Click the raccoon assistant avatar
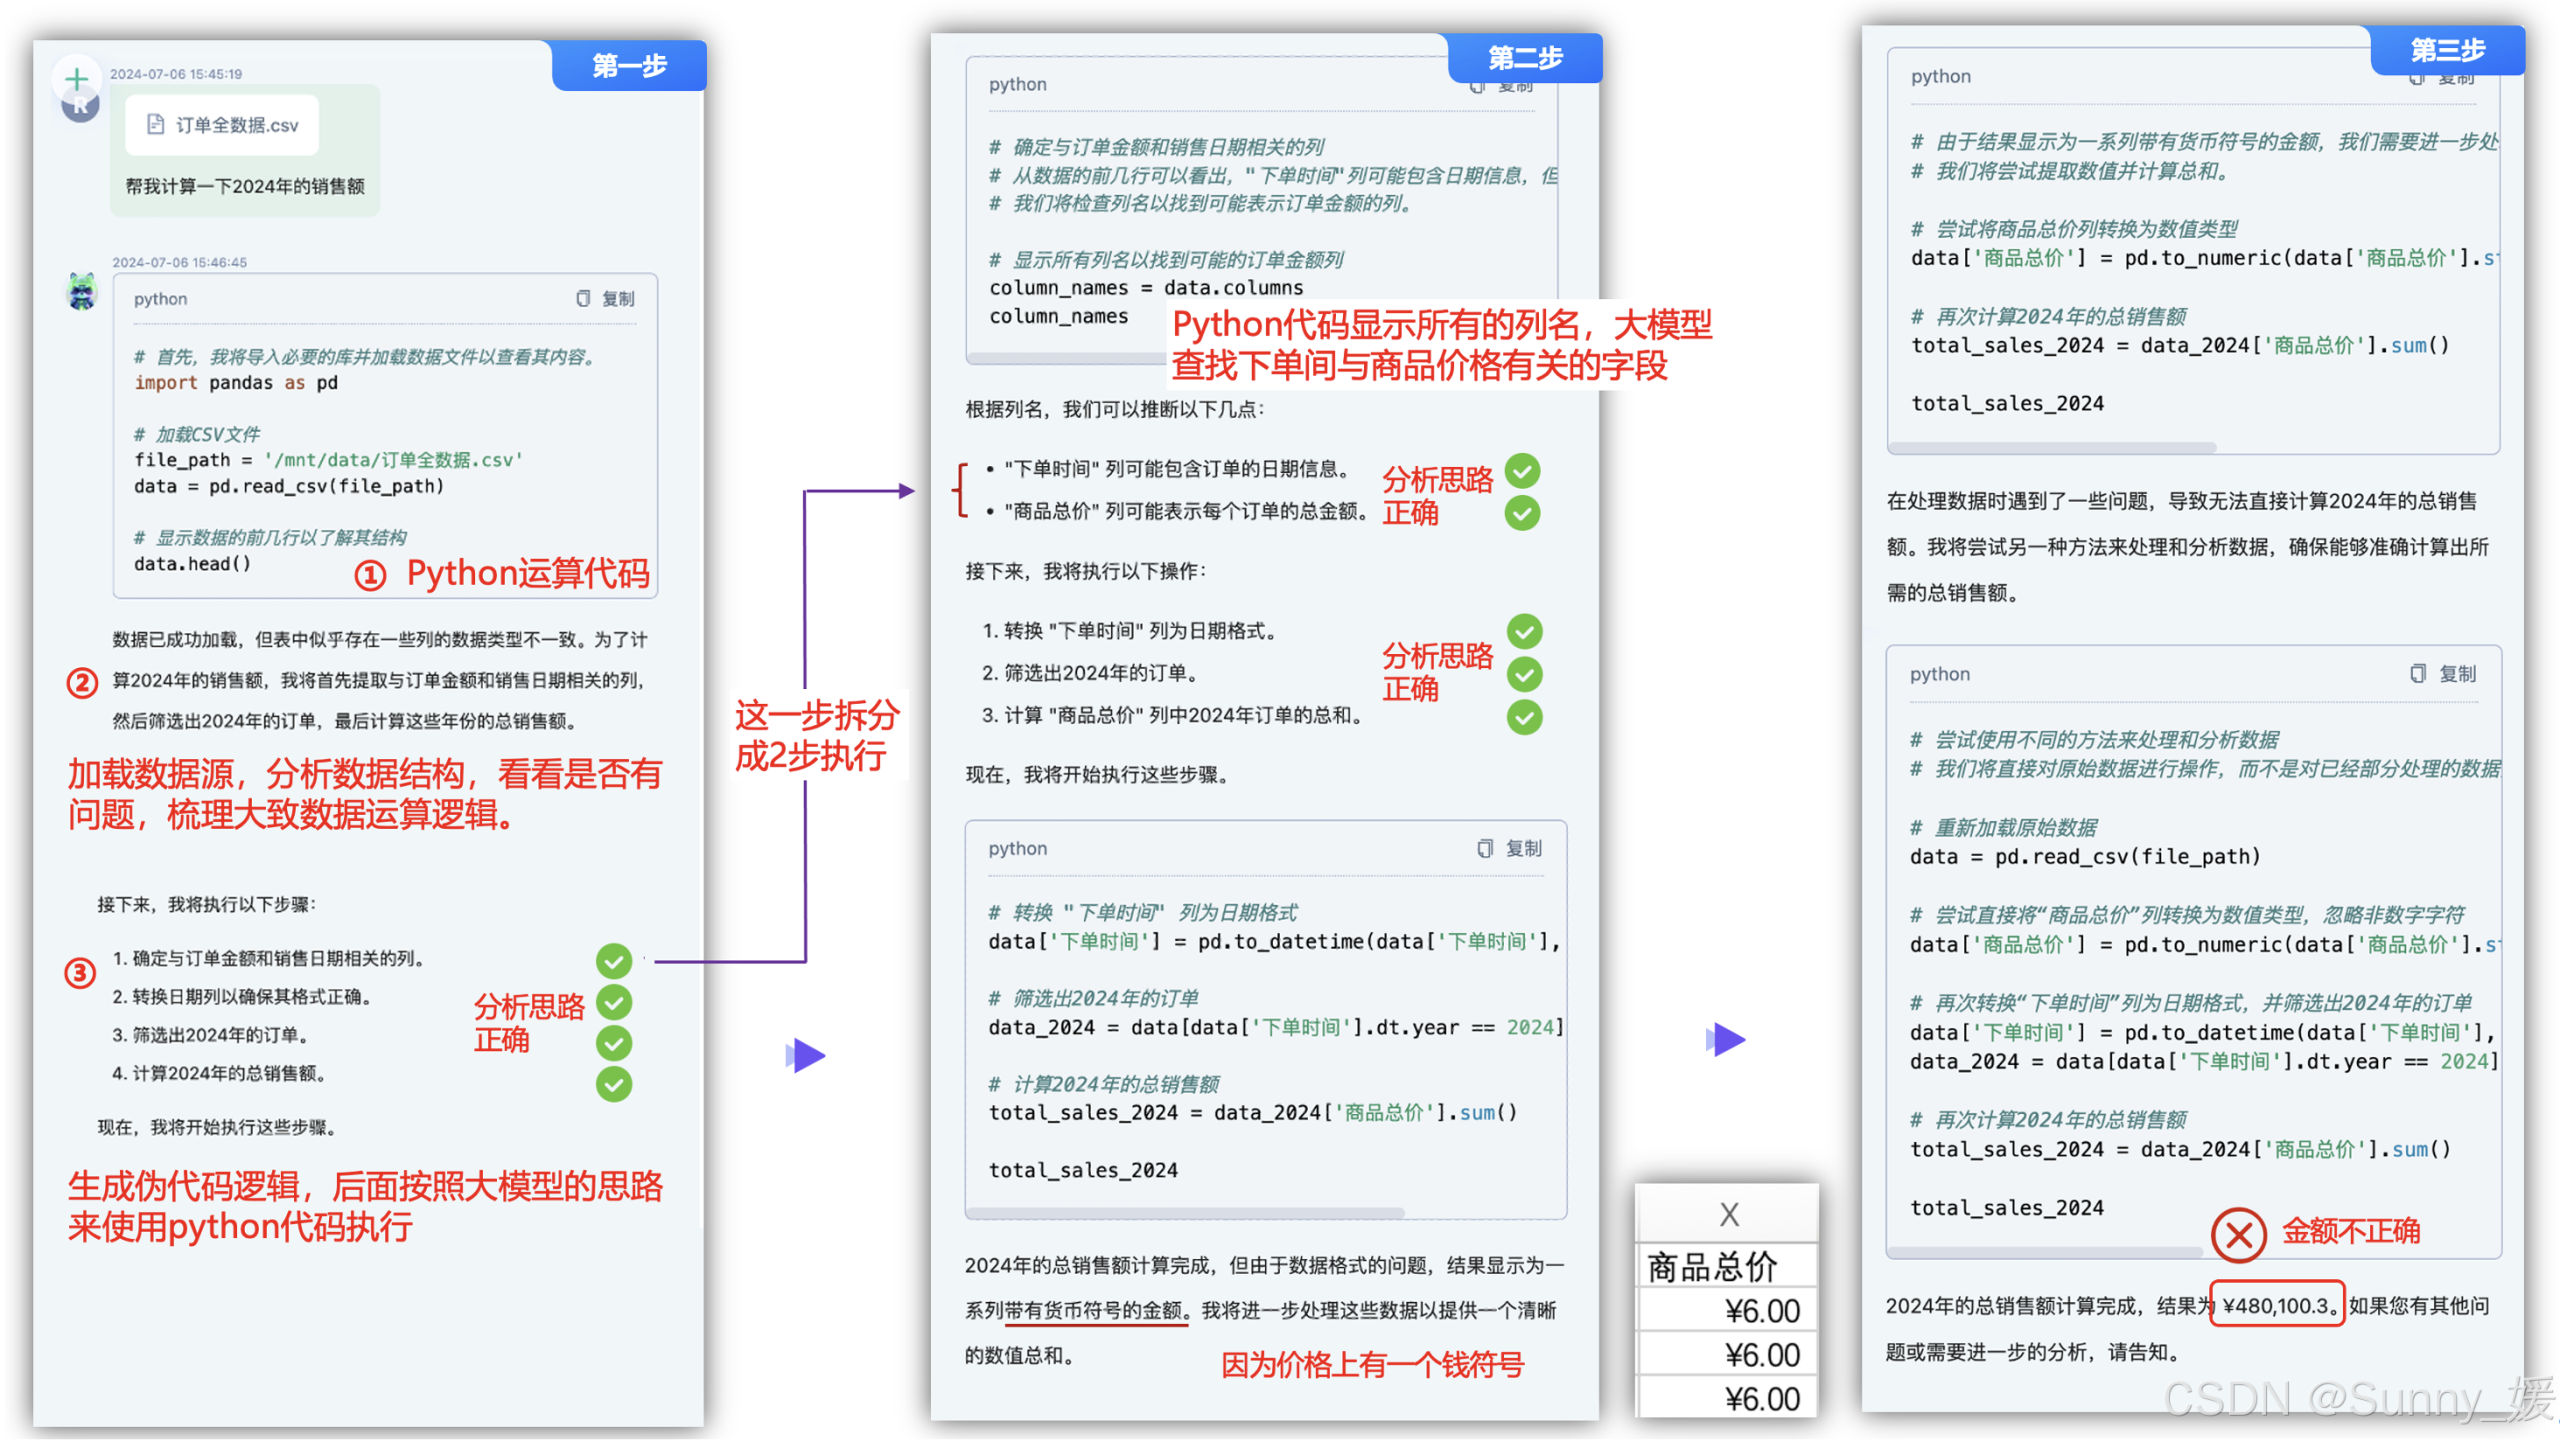2560x1441 pixels. [x=84, y=291]
